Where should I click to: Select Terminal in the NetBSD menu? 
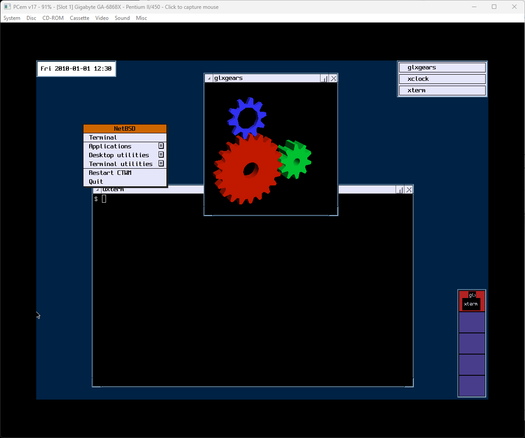125,137
